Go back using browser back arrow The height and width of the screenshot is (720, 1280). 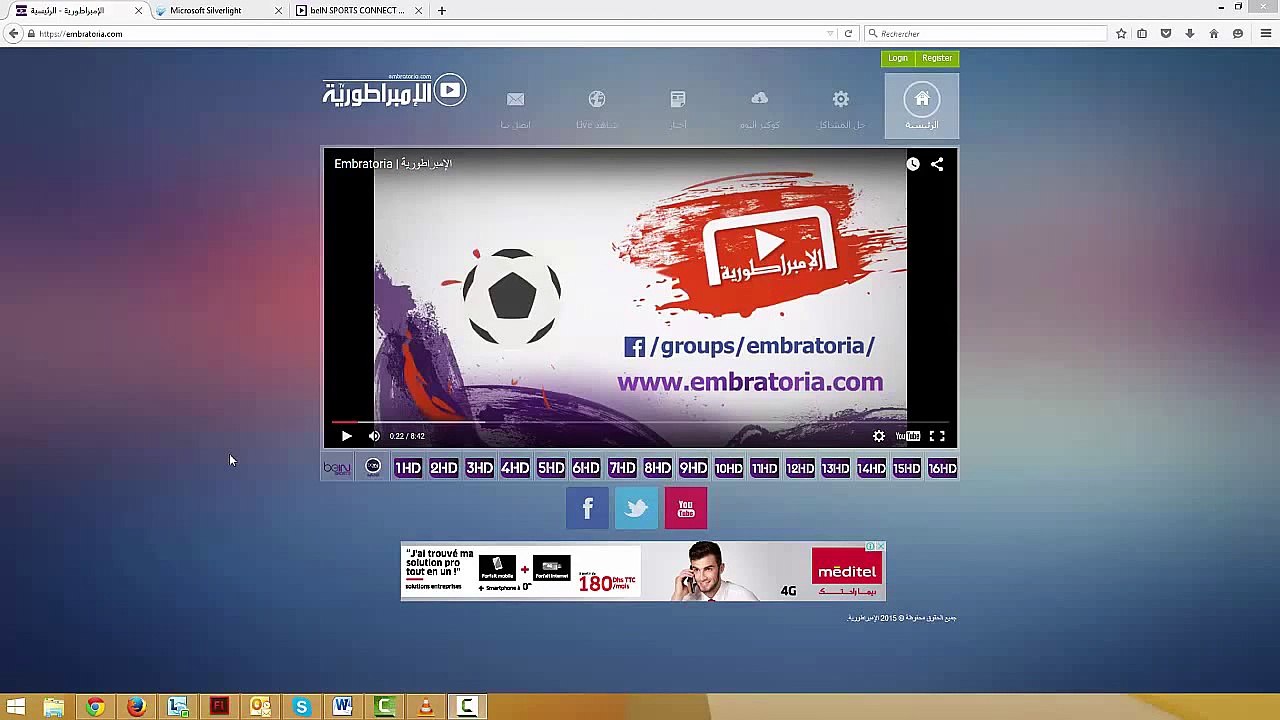coord(13,34)
